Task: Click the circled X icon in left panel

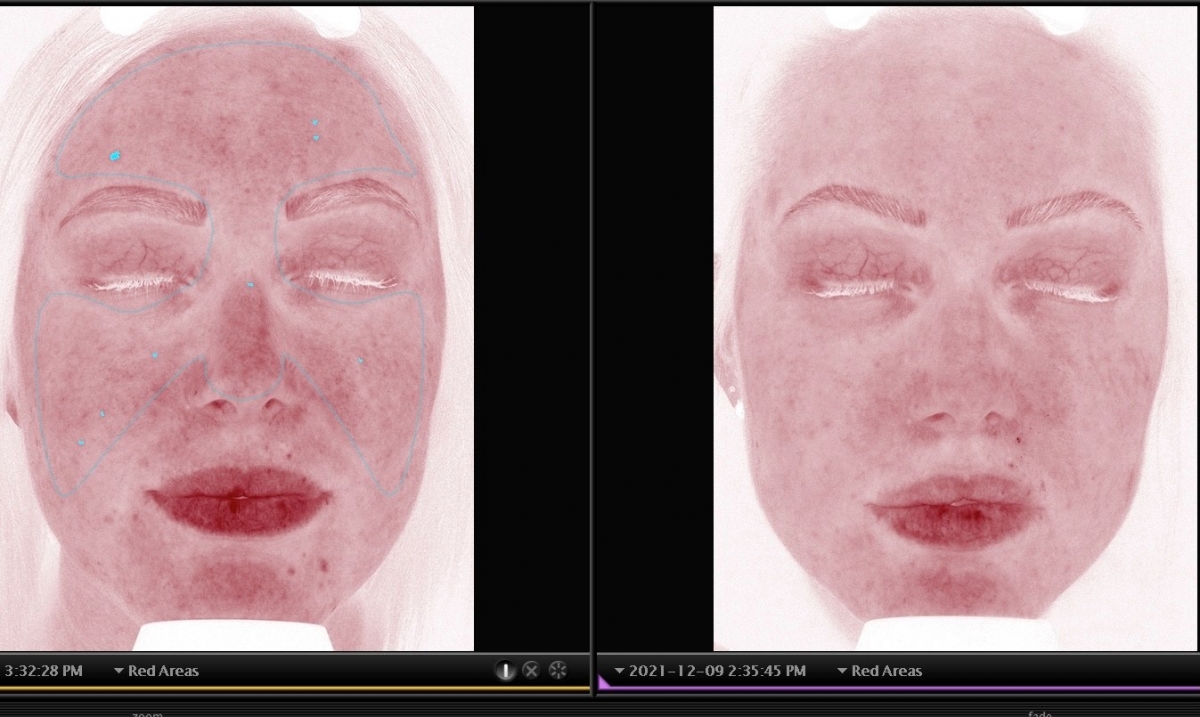Action: coord(532,671)
